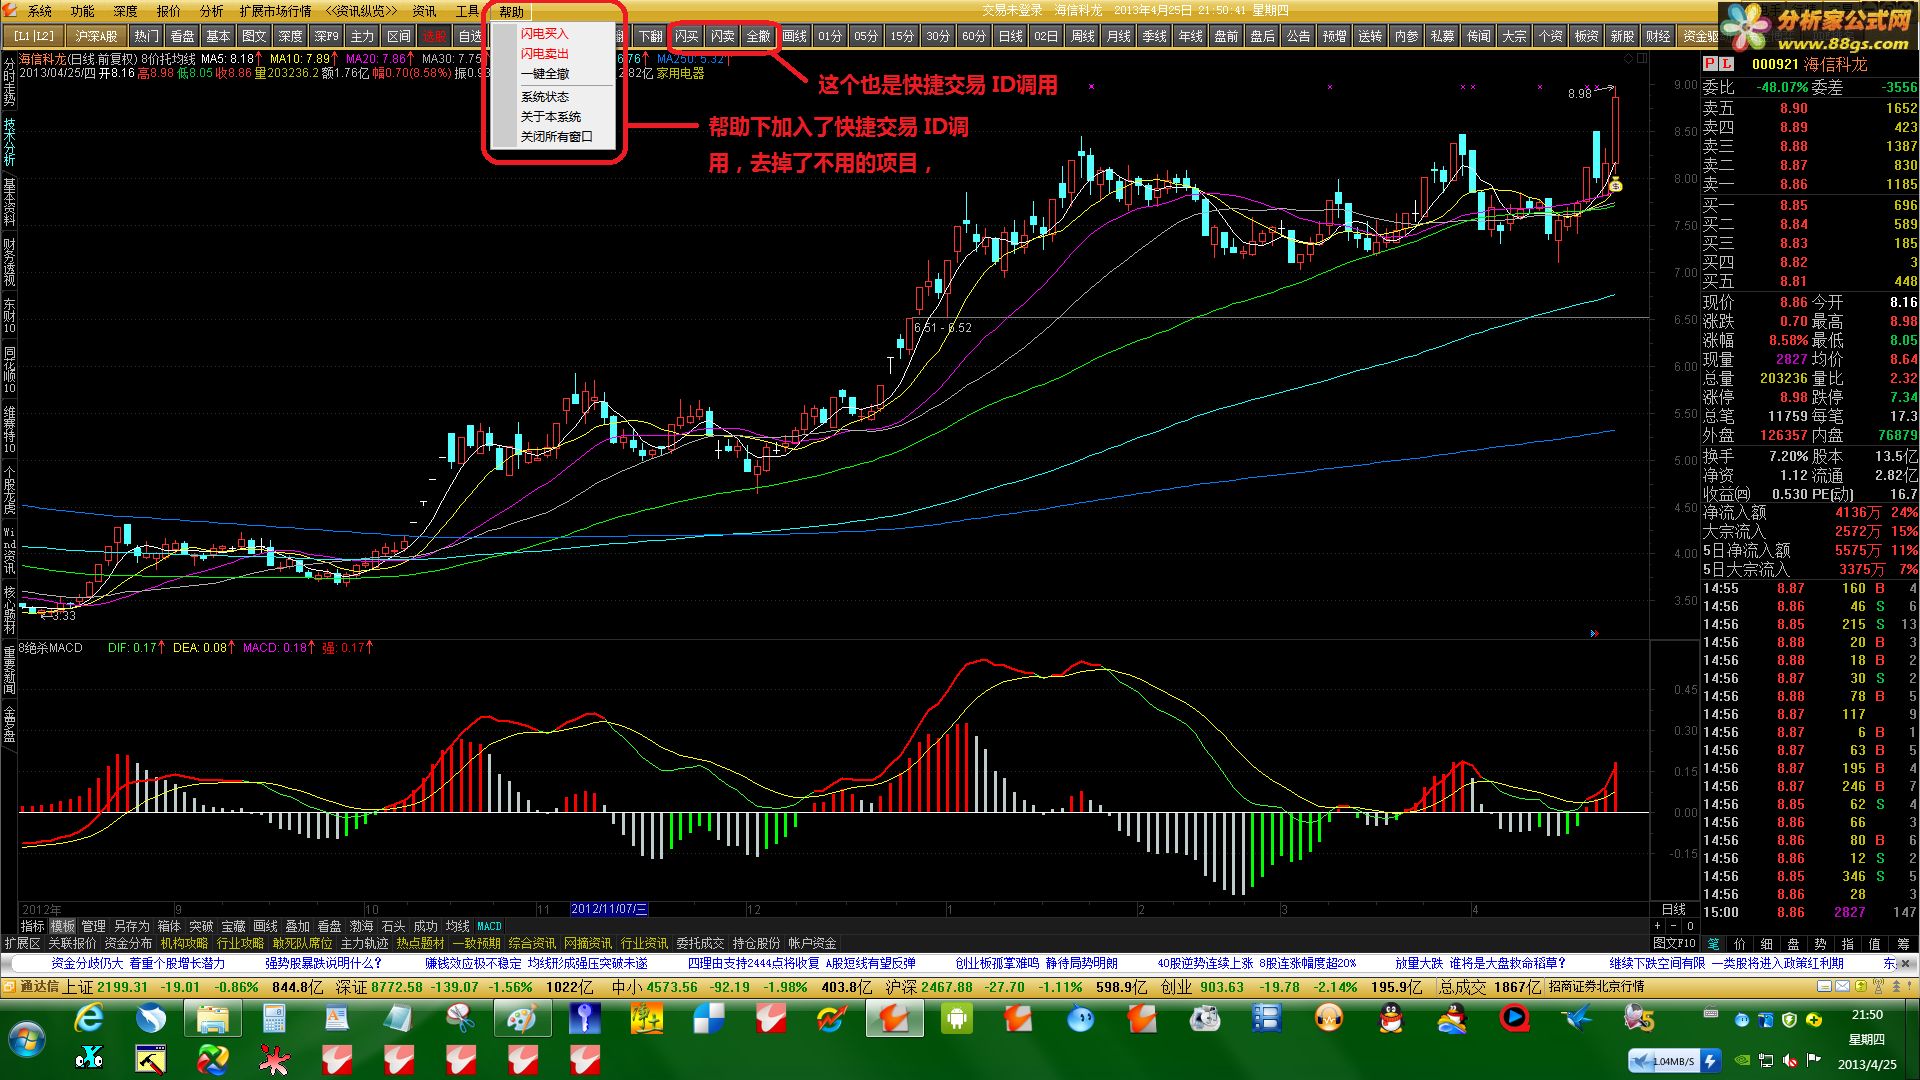Open the 基本资料 side tab

pos(9,202)
